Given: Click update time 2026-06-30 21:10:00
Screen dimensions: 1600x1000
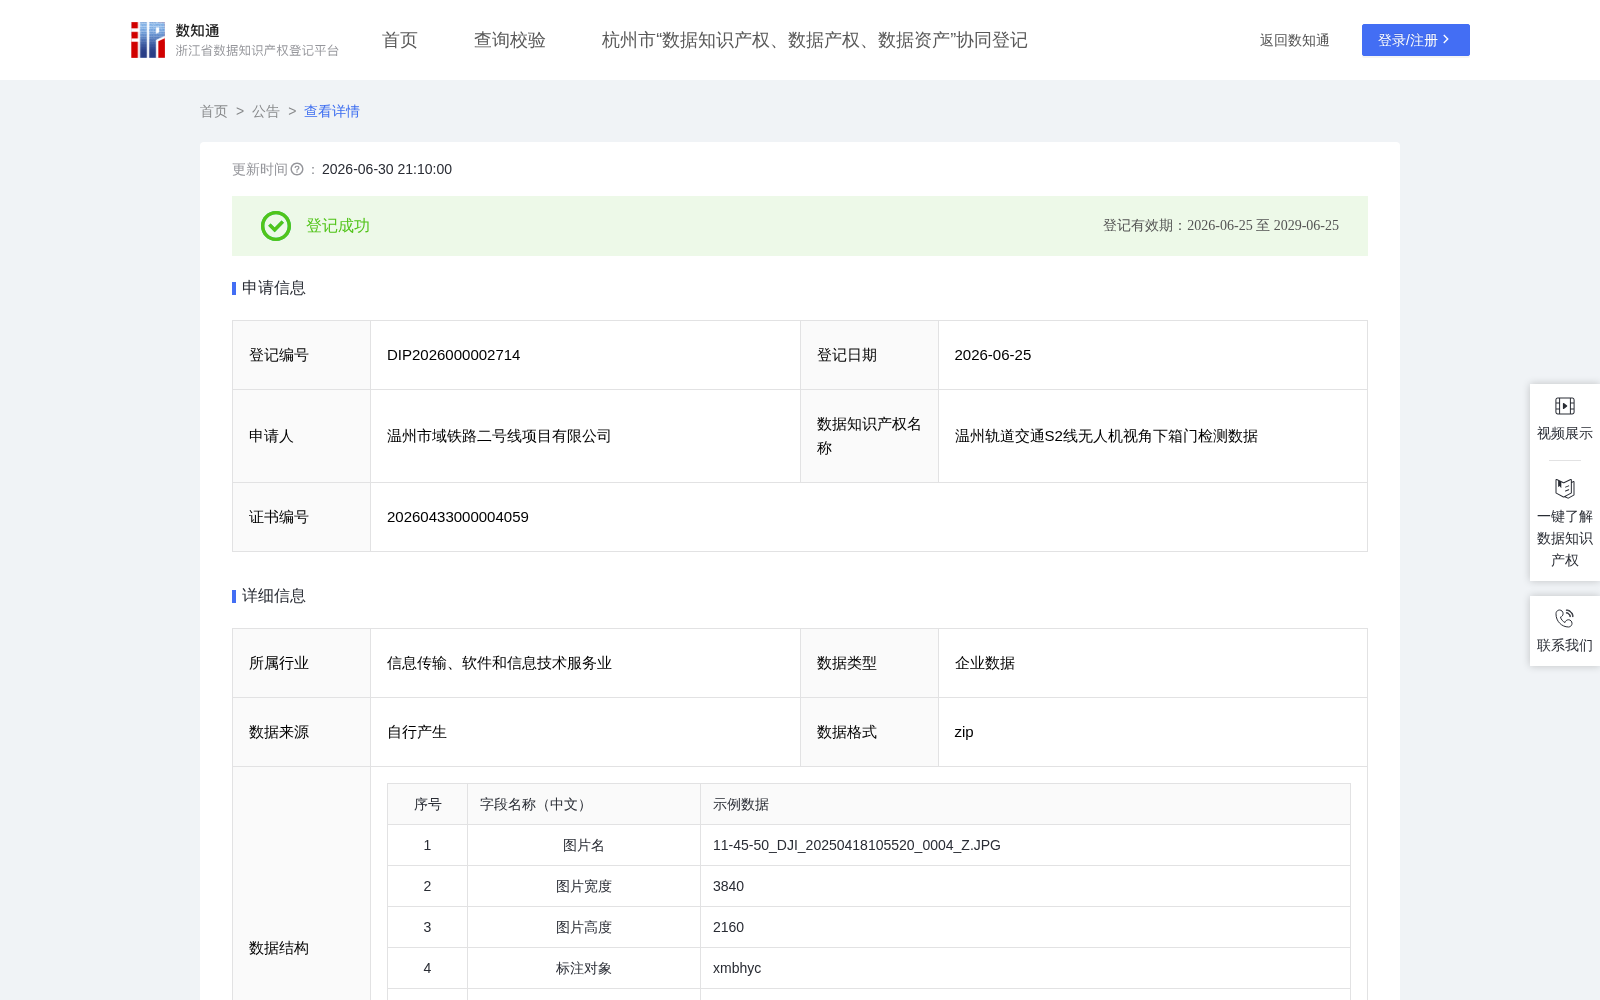Looking at the screenshot, I should [x=387, y=170].
